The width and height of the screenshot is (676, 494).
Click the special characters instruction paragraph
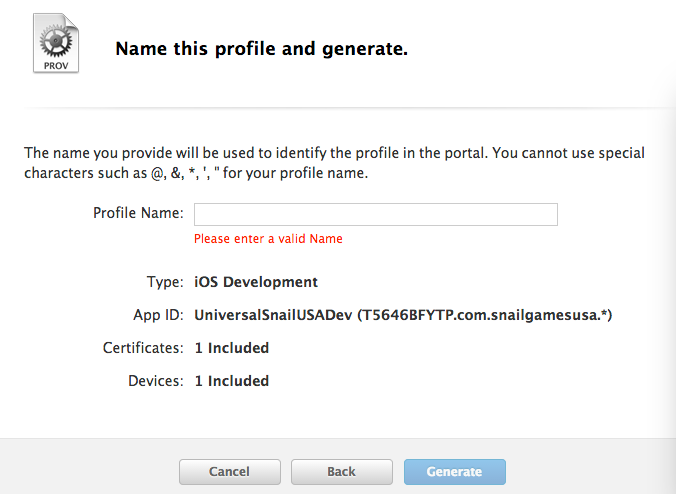click(334, 163)
